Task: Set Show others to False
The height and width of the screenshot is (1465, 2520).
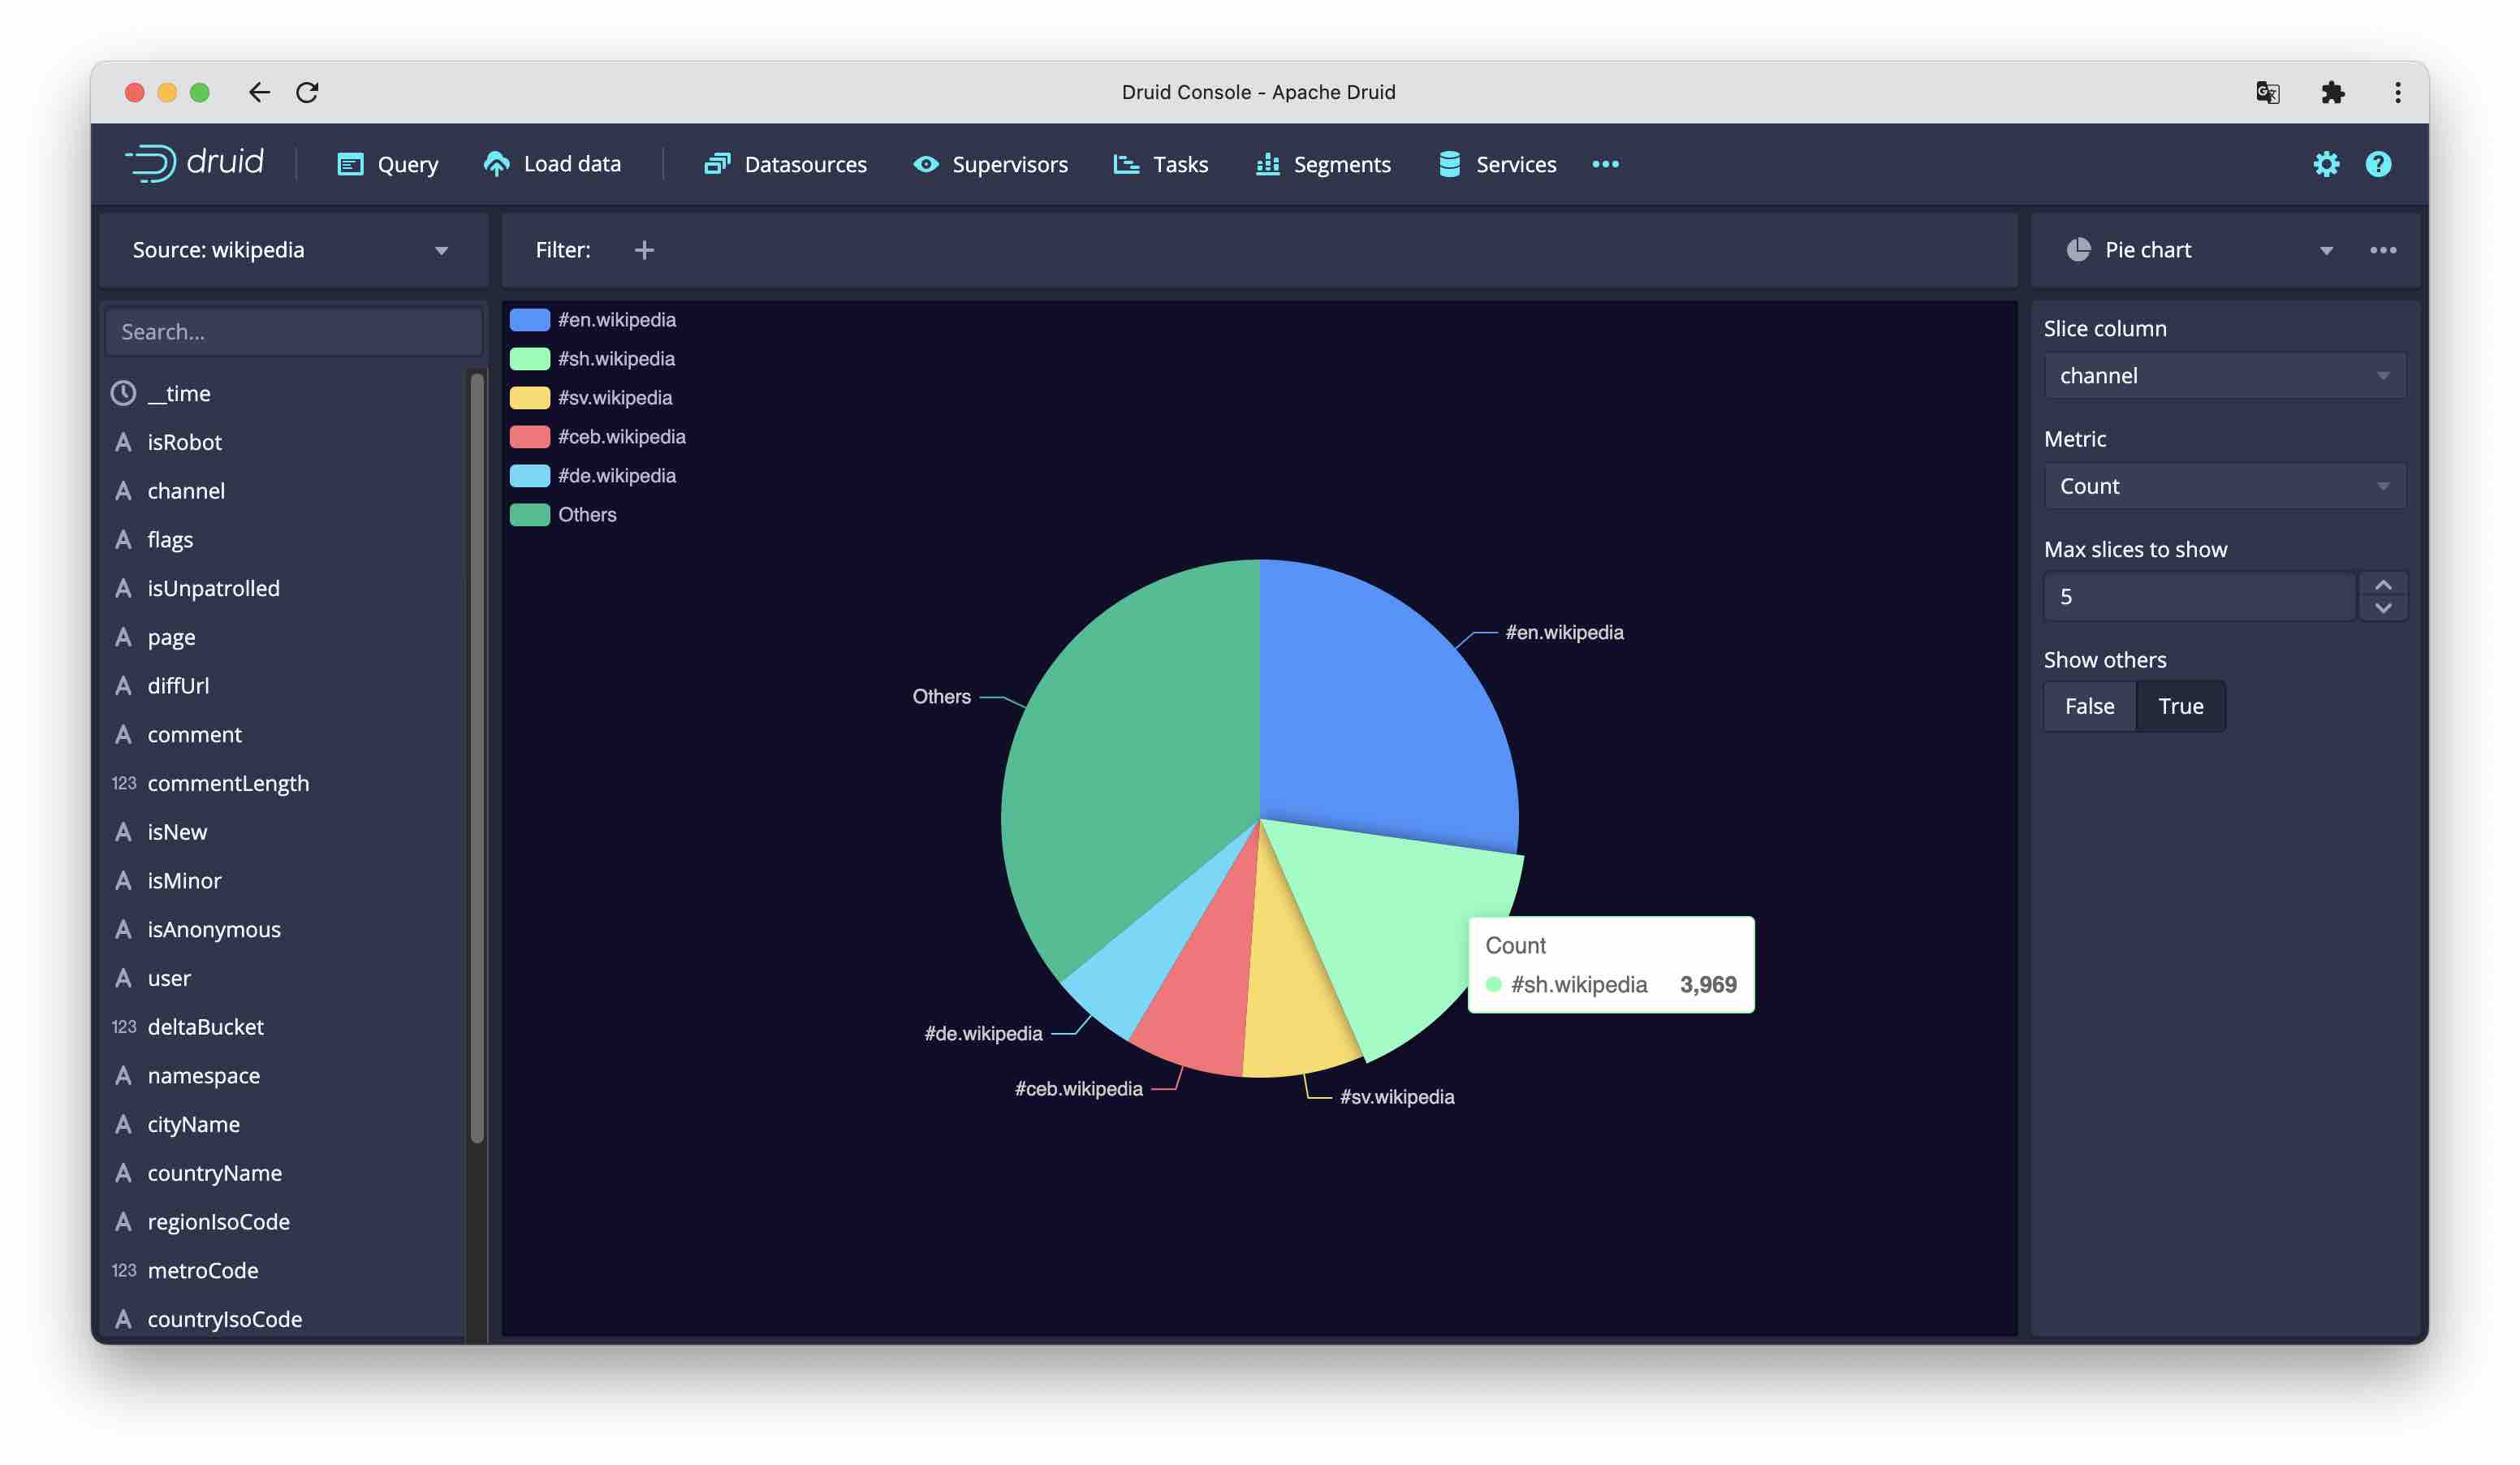Action: [2089, 706]
